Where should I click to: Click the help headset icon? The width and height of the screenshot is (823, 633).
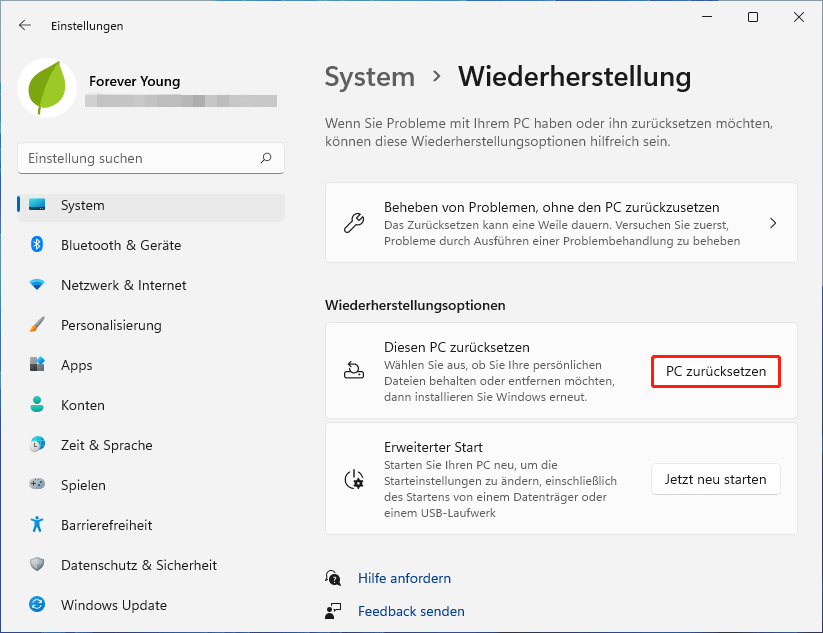tap(333, 578)
